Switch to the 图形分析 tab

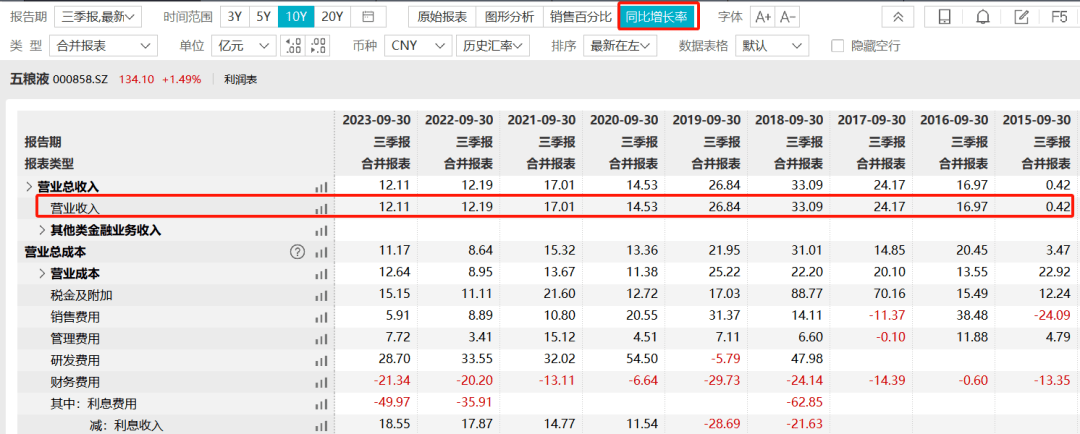[509, 16]
